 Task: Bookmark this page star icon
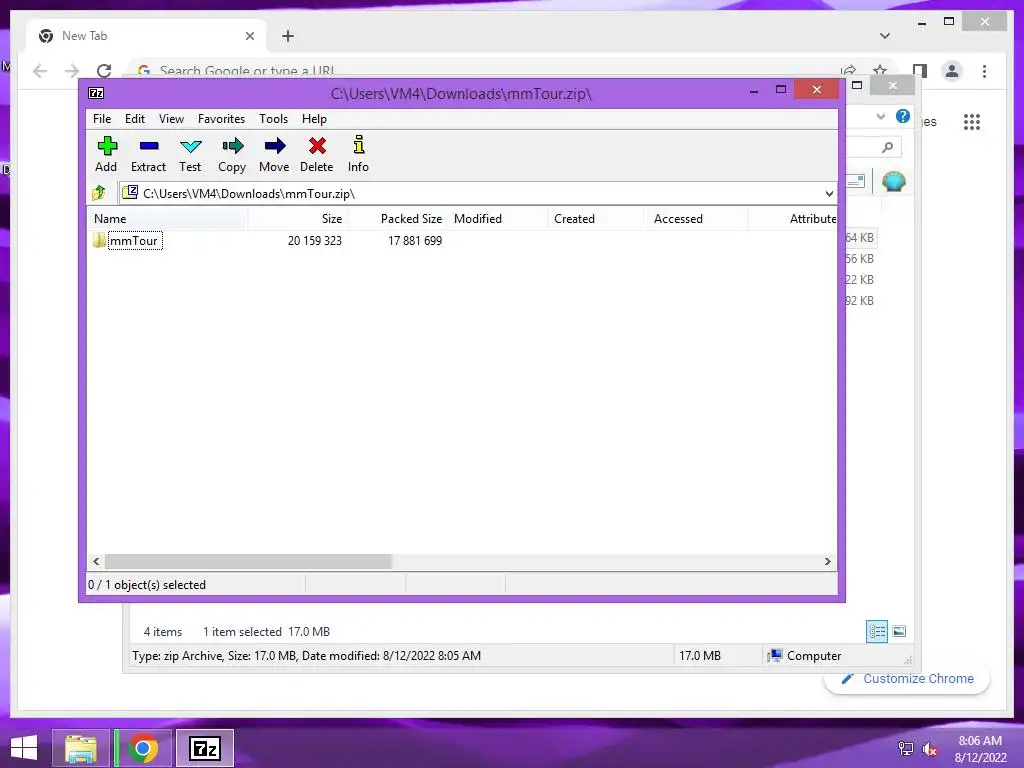pos(880,71)
